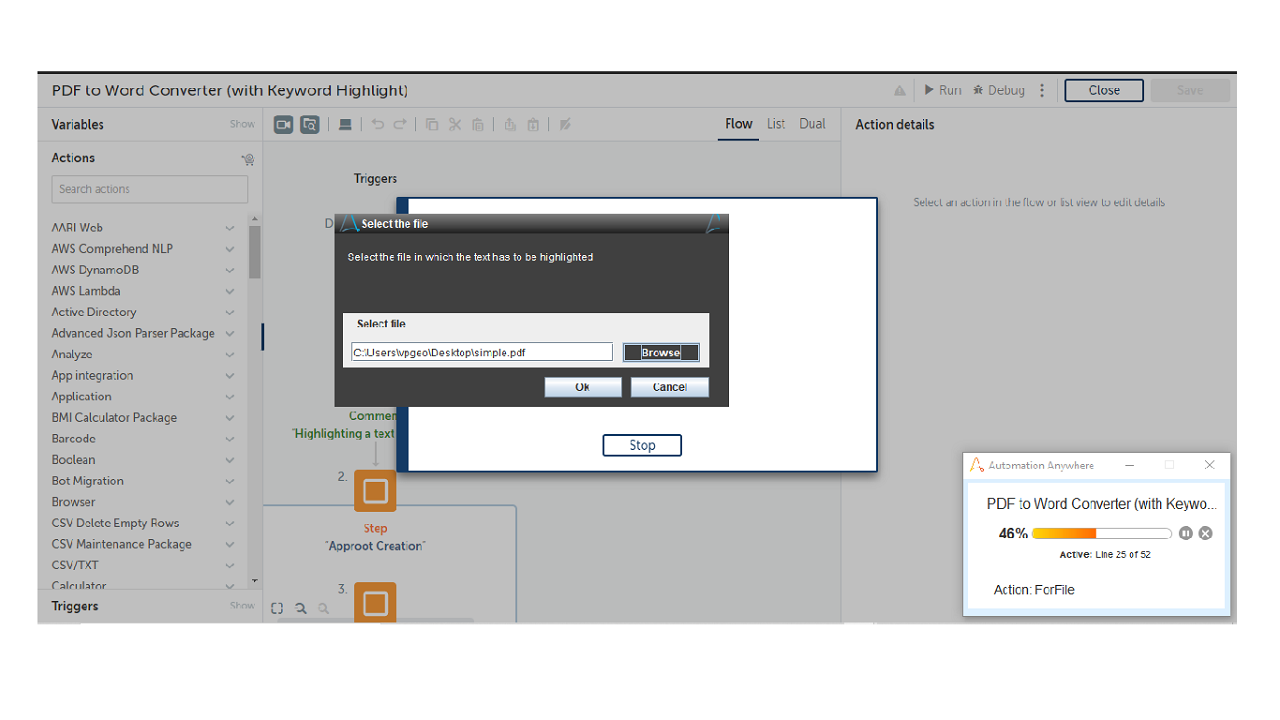Open the package store icon beside Actions
Screen dimensions: 1280x720
(x=248, y=159)
